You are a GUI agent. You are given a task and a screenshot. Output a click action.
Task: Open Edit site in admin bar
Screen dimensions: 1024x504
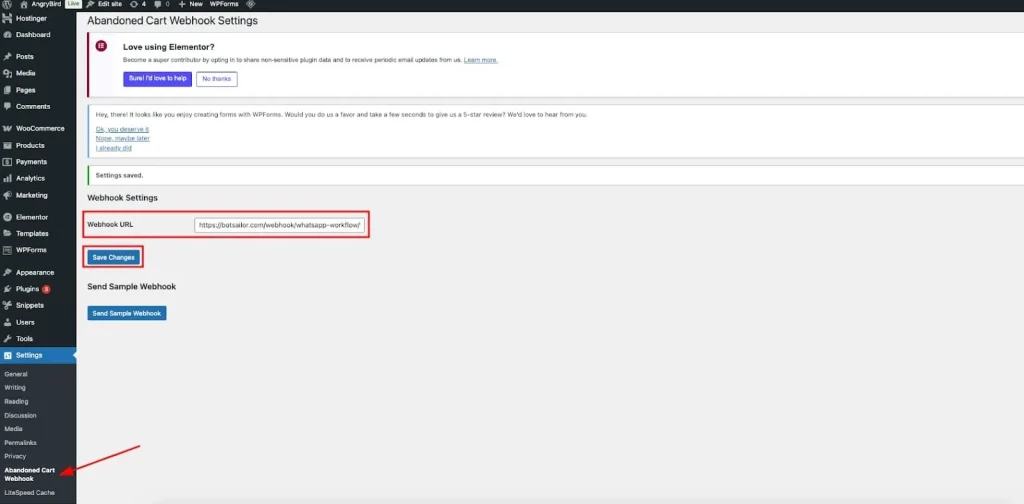pos(104,4)
